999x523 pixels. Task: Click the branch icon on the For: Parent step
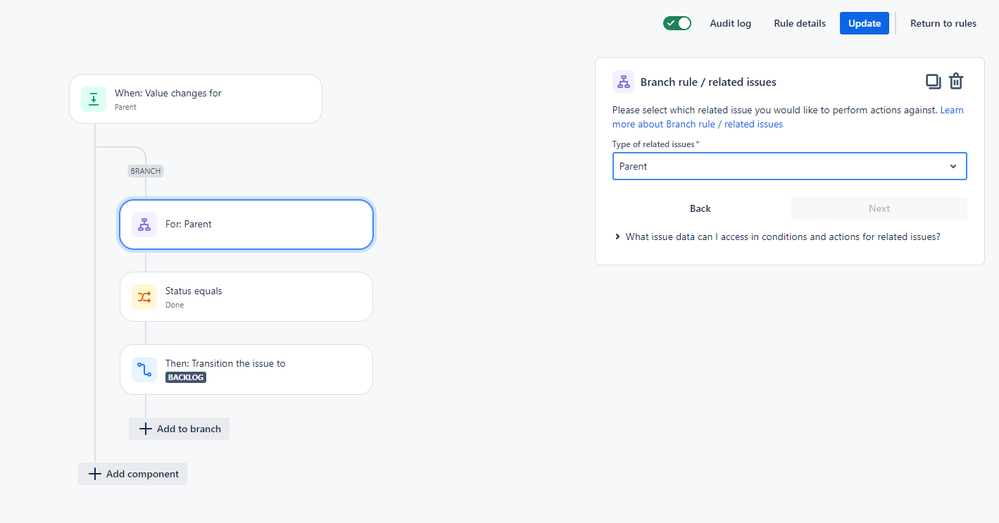click(144, 224)
